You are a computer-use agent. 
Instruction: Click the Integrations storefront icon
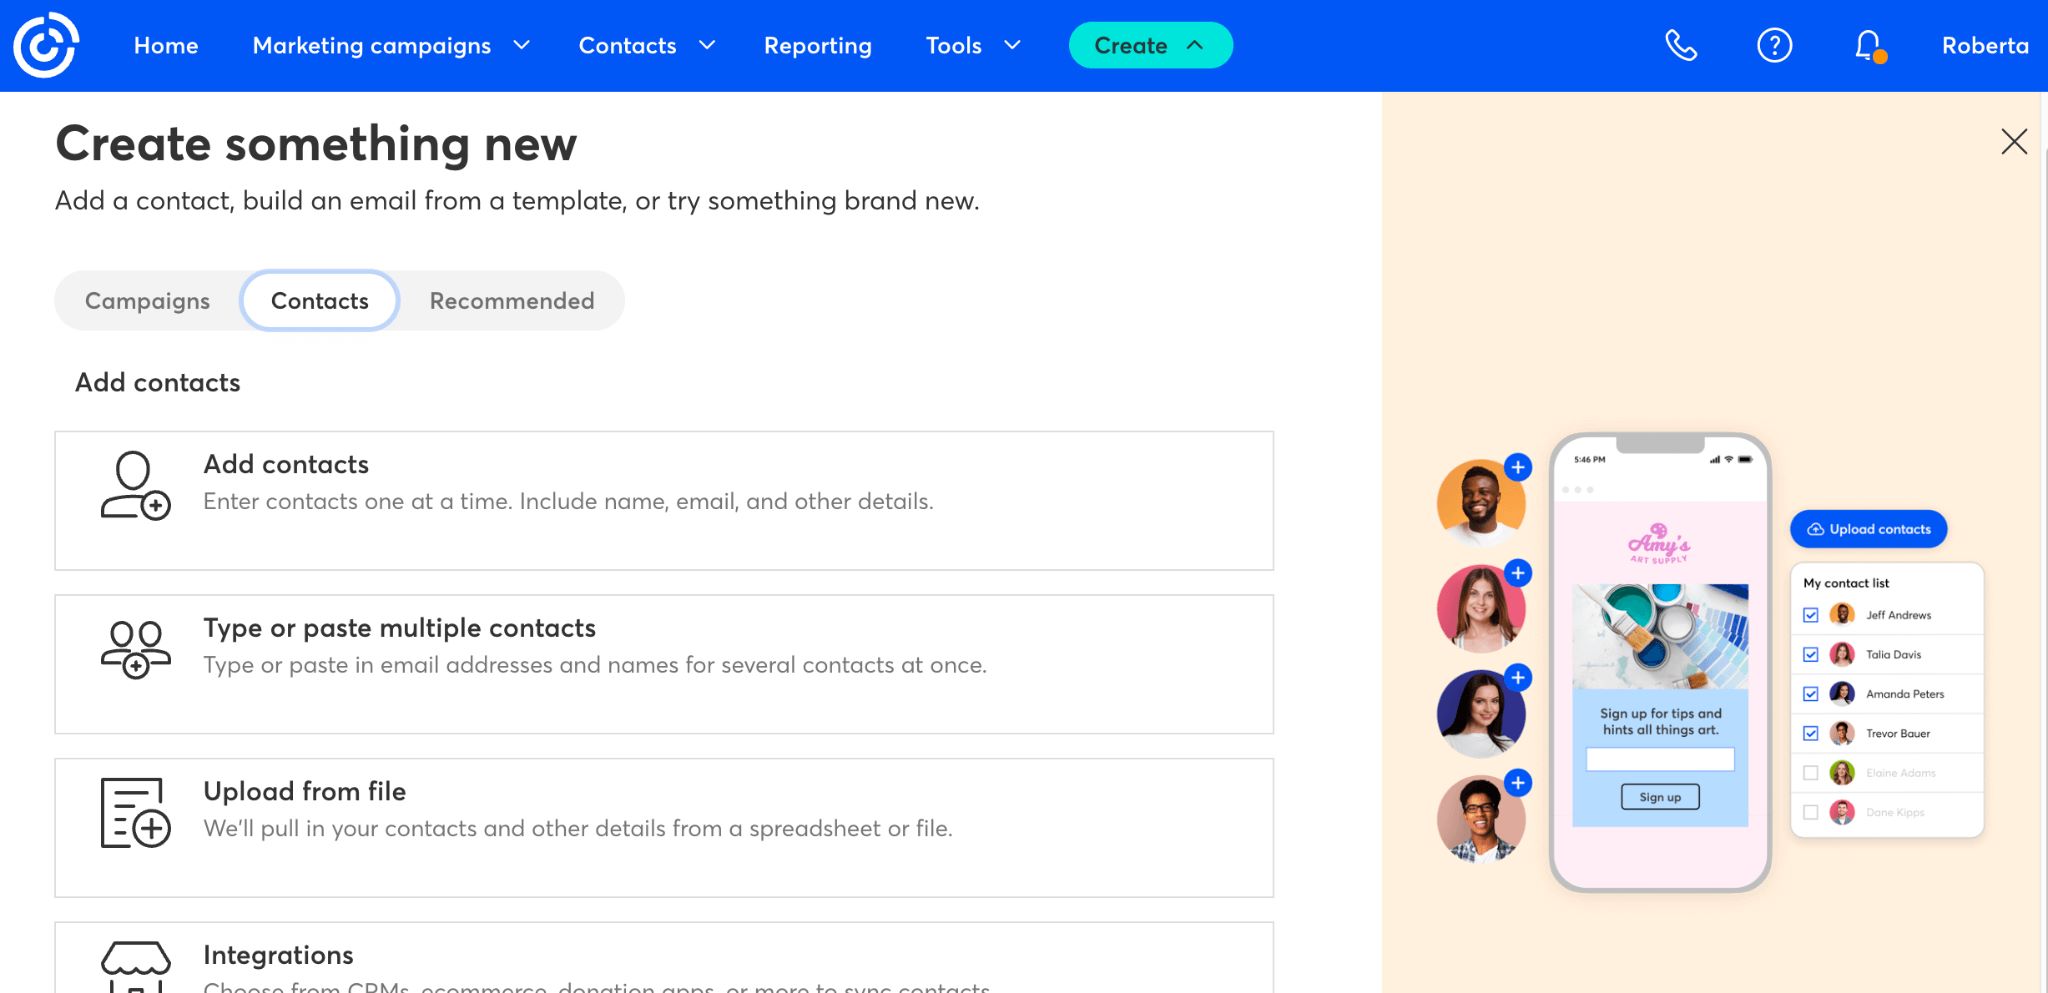(135, 965)
